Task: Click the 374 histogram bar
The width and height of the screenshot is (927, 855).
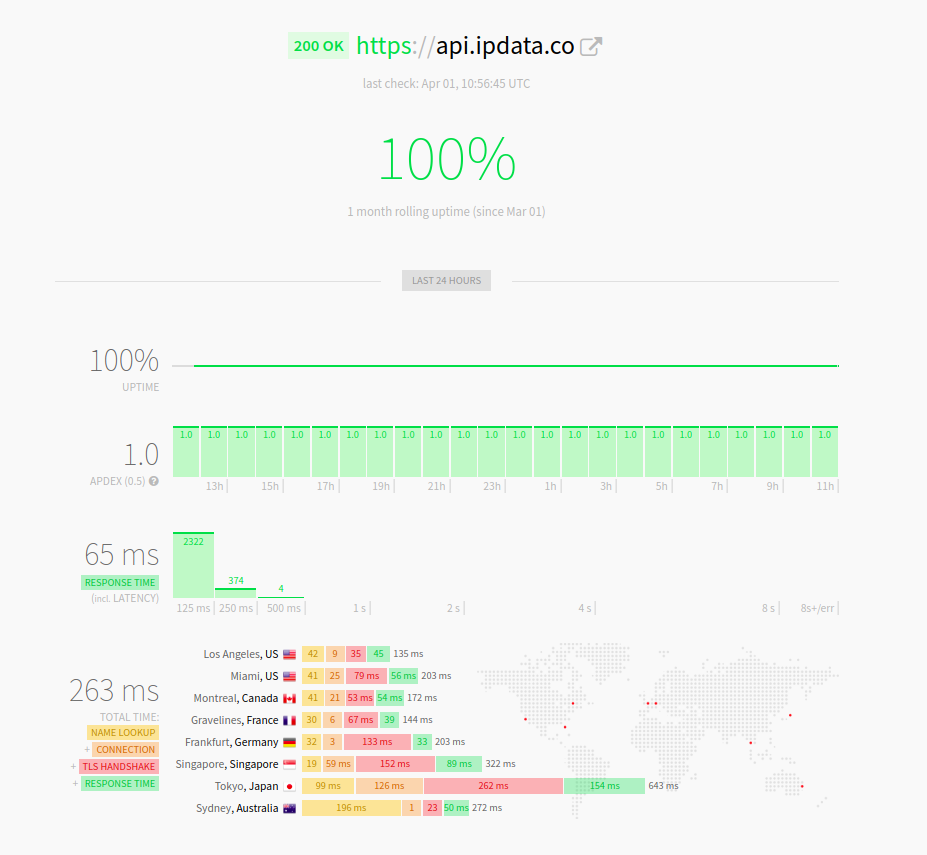Action: click(235, 592)
